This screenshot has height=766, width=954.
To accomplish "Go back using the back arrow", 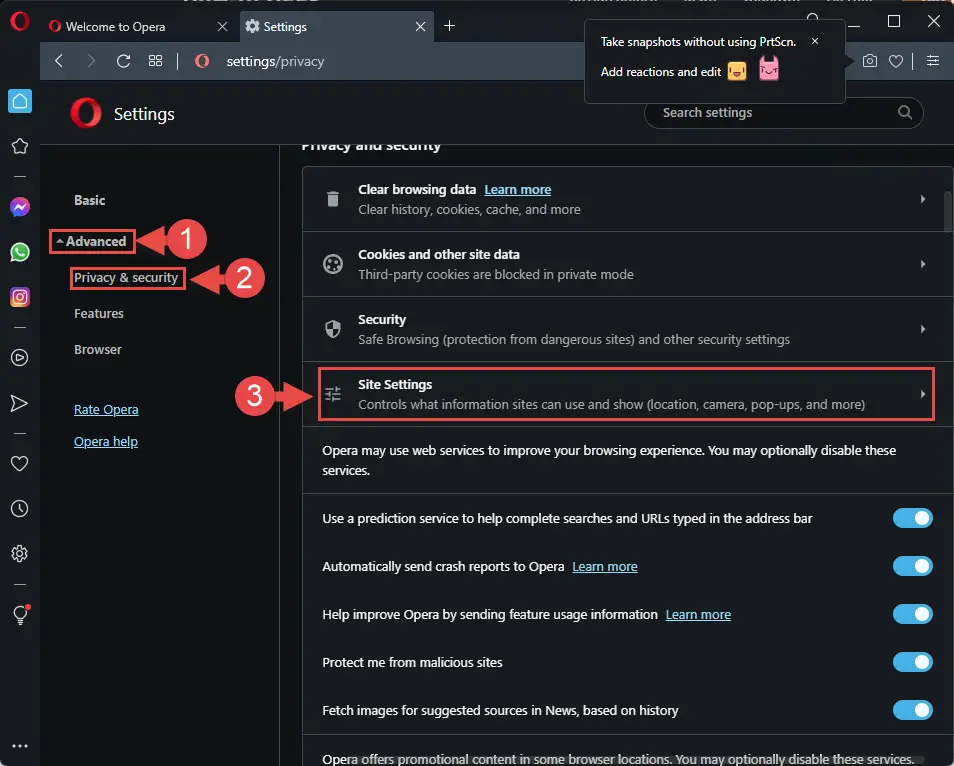I will 59,61.
